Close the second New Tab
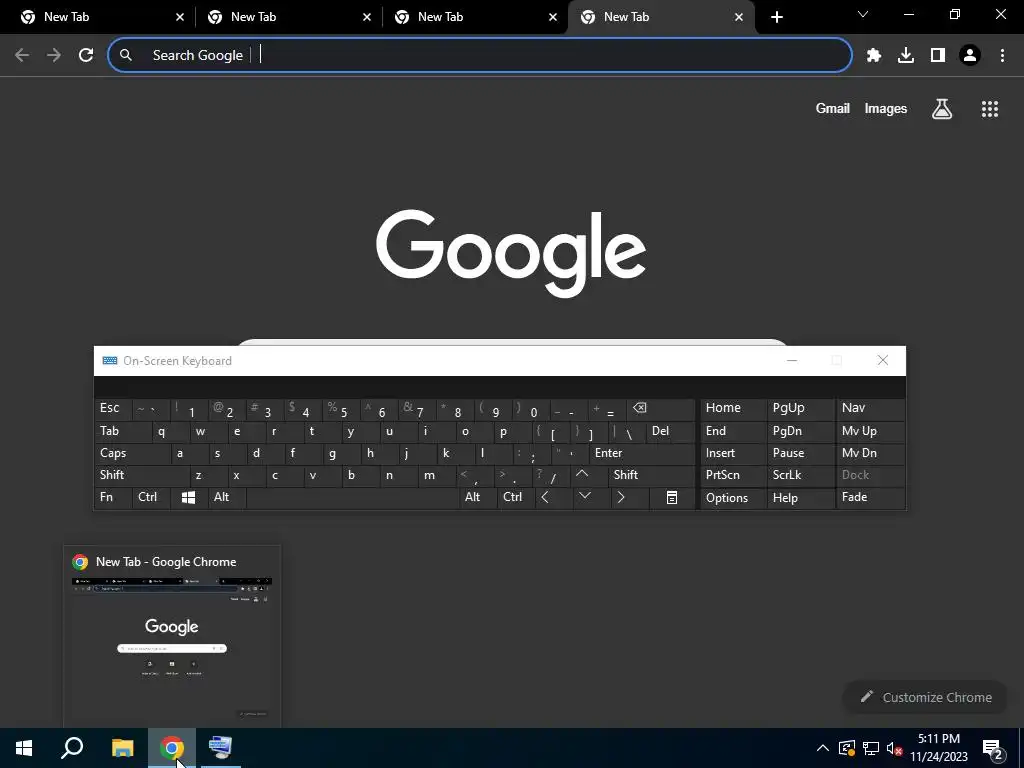The height and width of the screenshot is (768, 1024). pos(366,17)
